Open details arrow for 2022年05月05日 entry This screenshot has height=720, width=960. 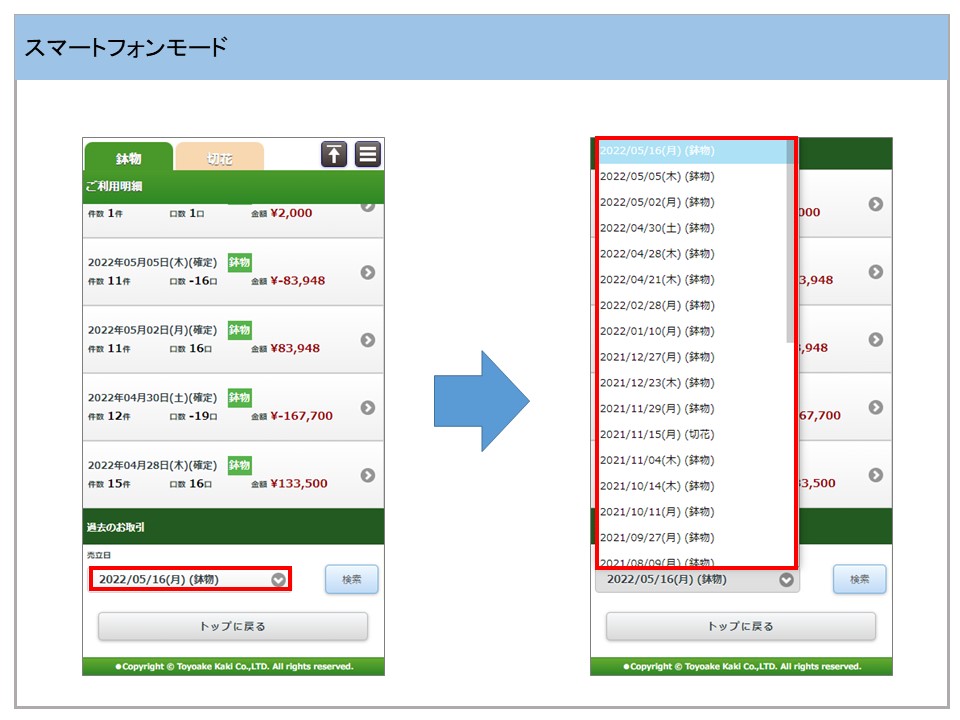[x=367, y=272]
